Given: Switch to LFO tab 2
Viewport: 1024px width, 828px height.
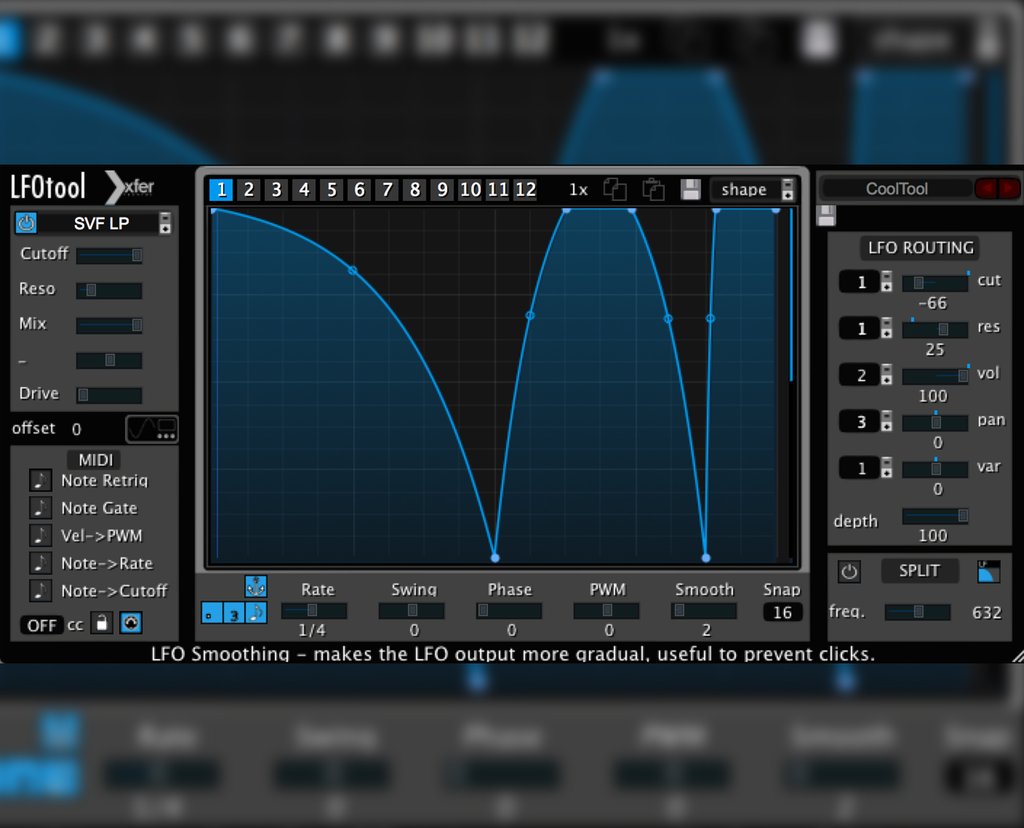Looking at the screenshot, I should [x=248, y=189].
